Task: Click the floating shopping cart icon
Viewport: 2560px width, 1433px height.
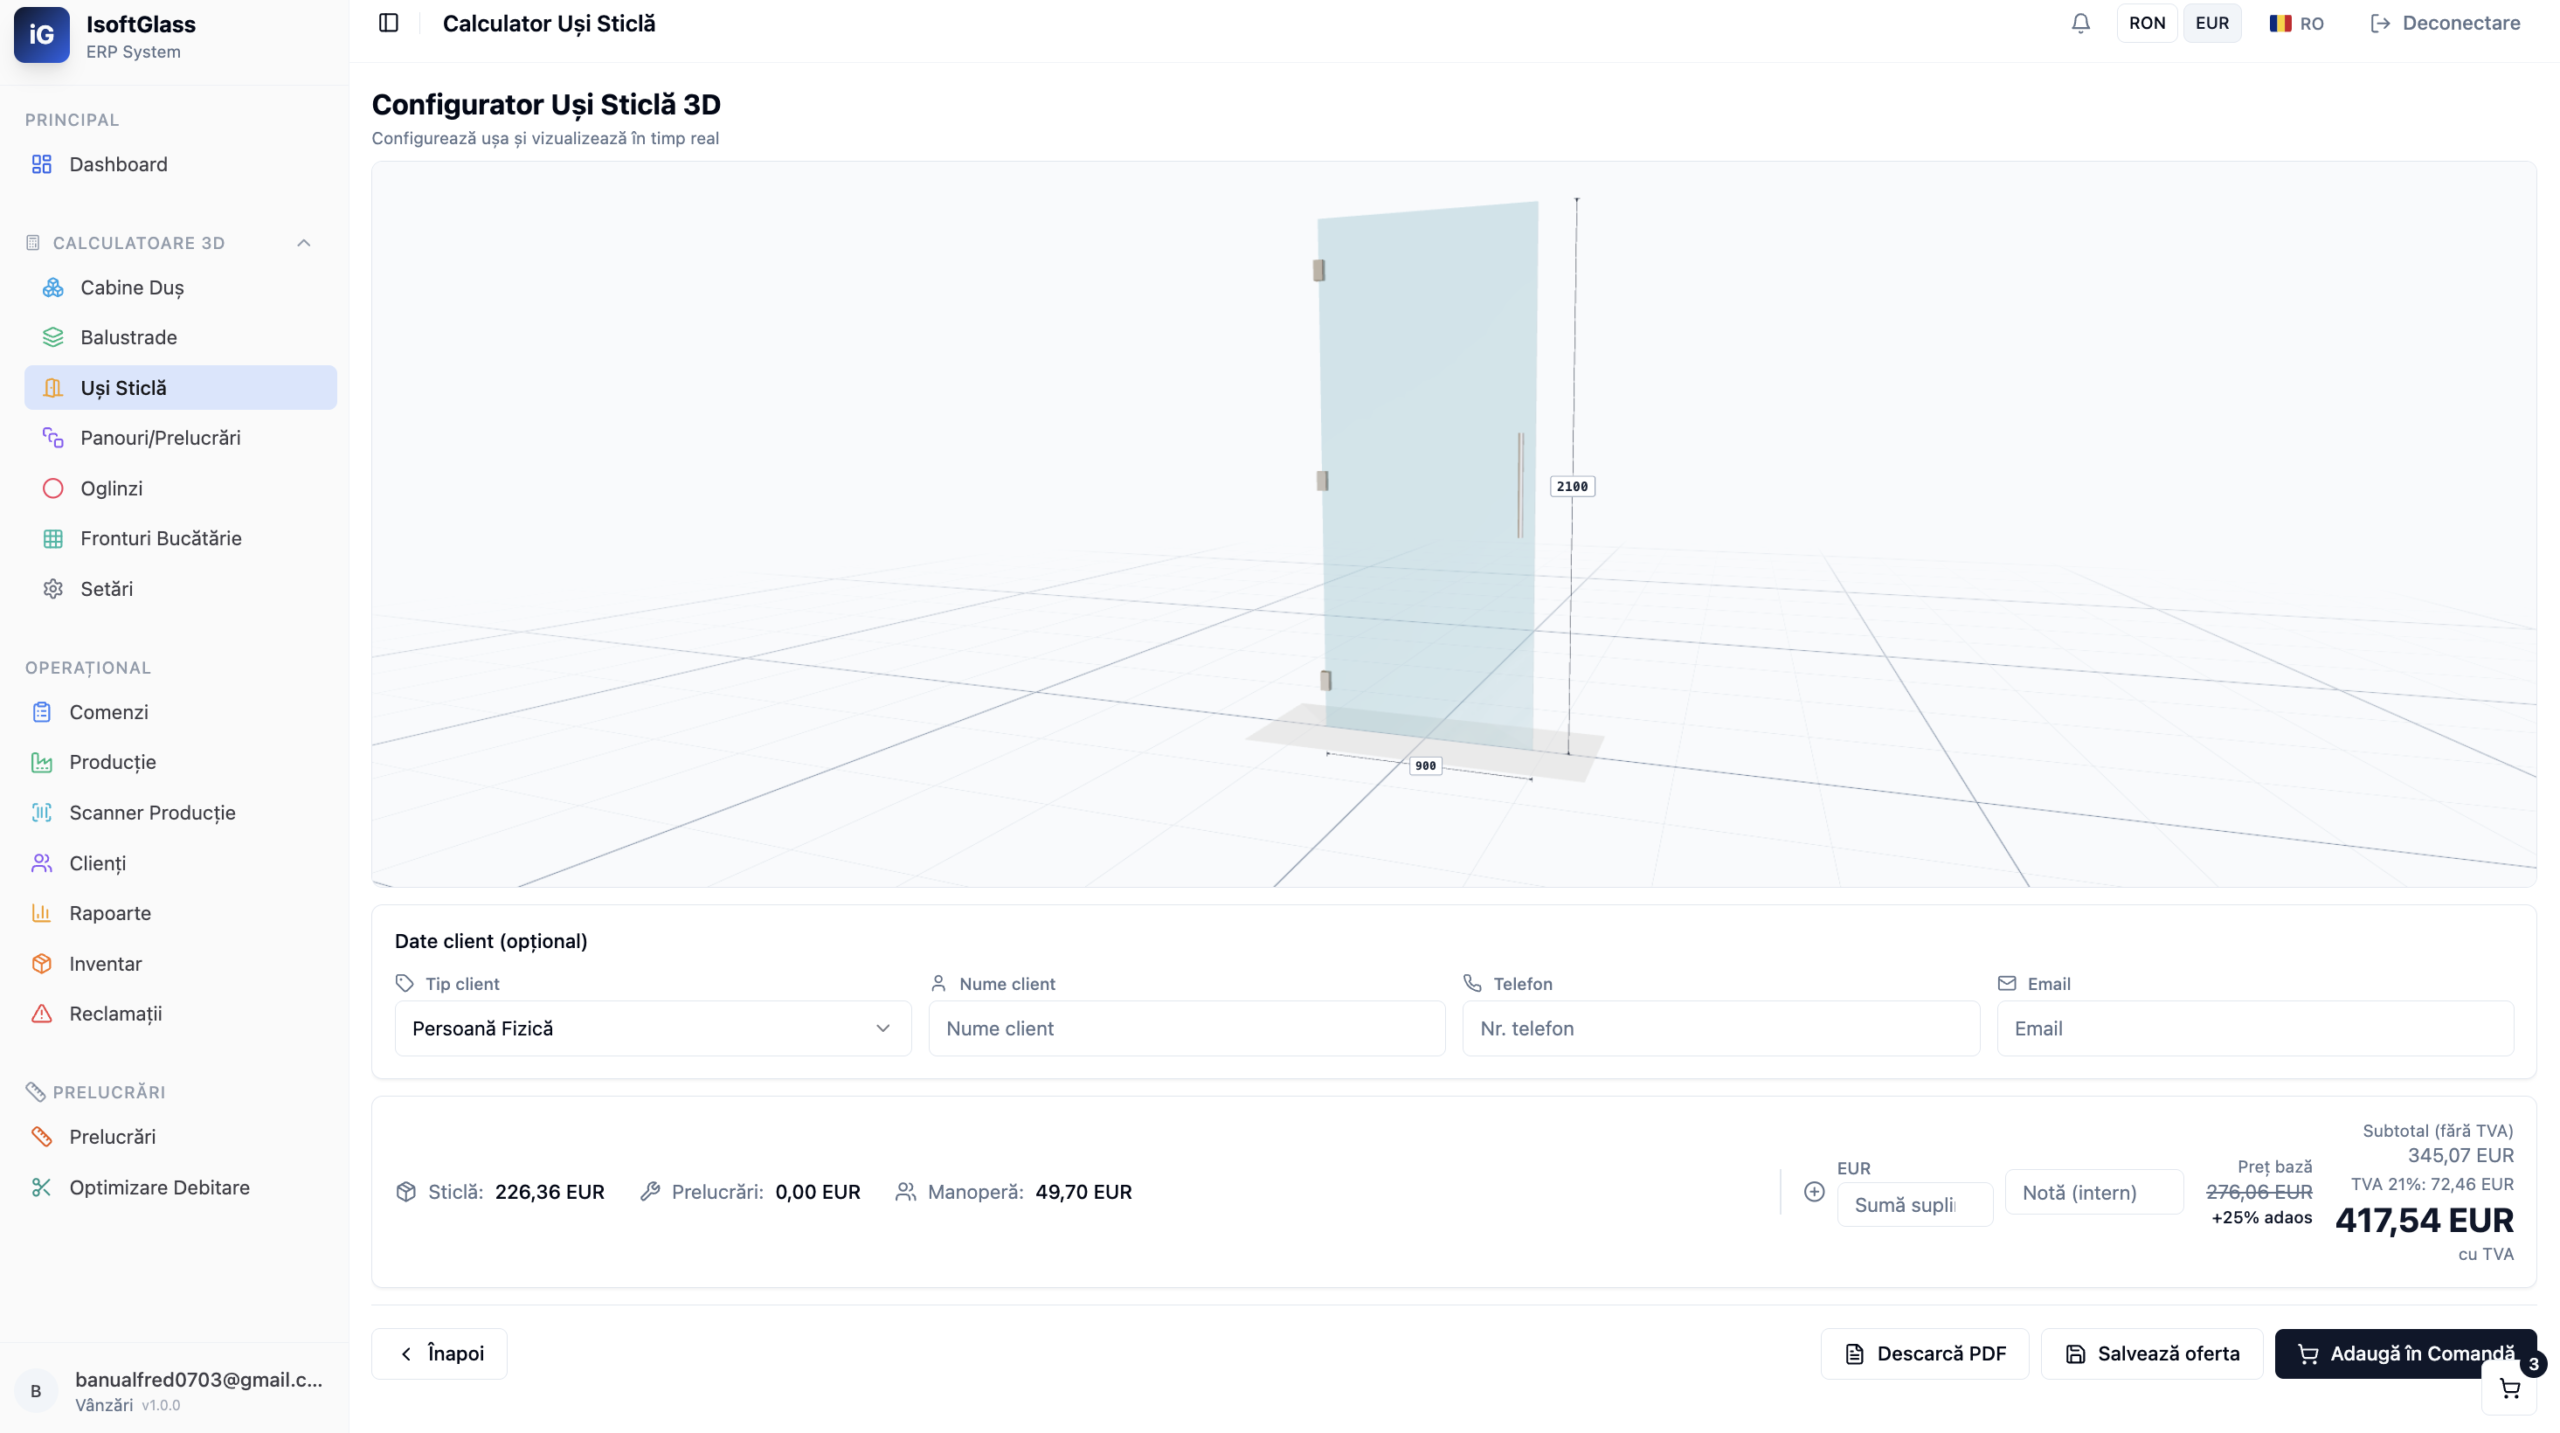Action: (x=2509, y=1388)
